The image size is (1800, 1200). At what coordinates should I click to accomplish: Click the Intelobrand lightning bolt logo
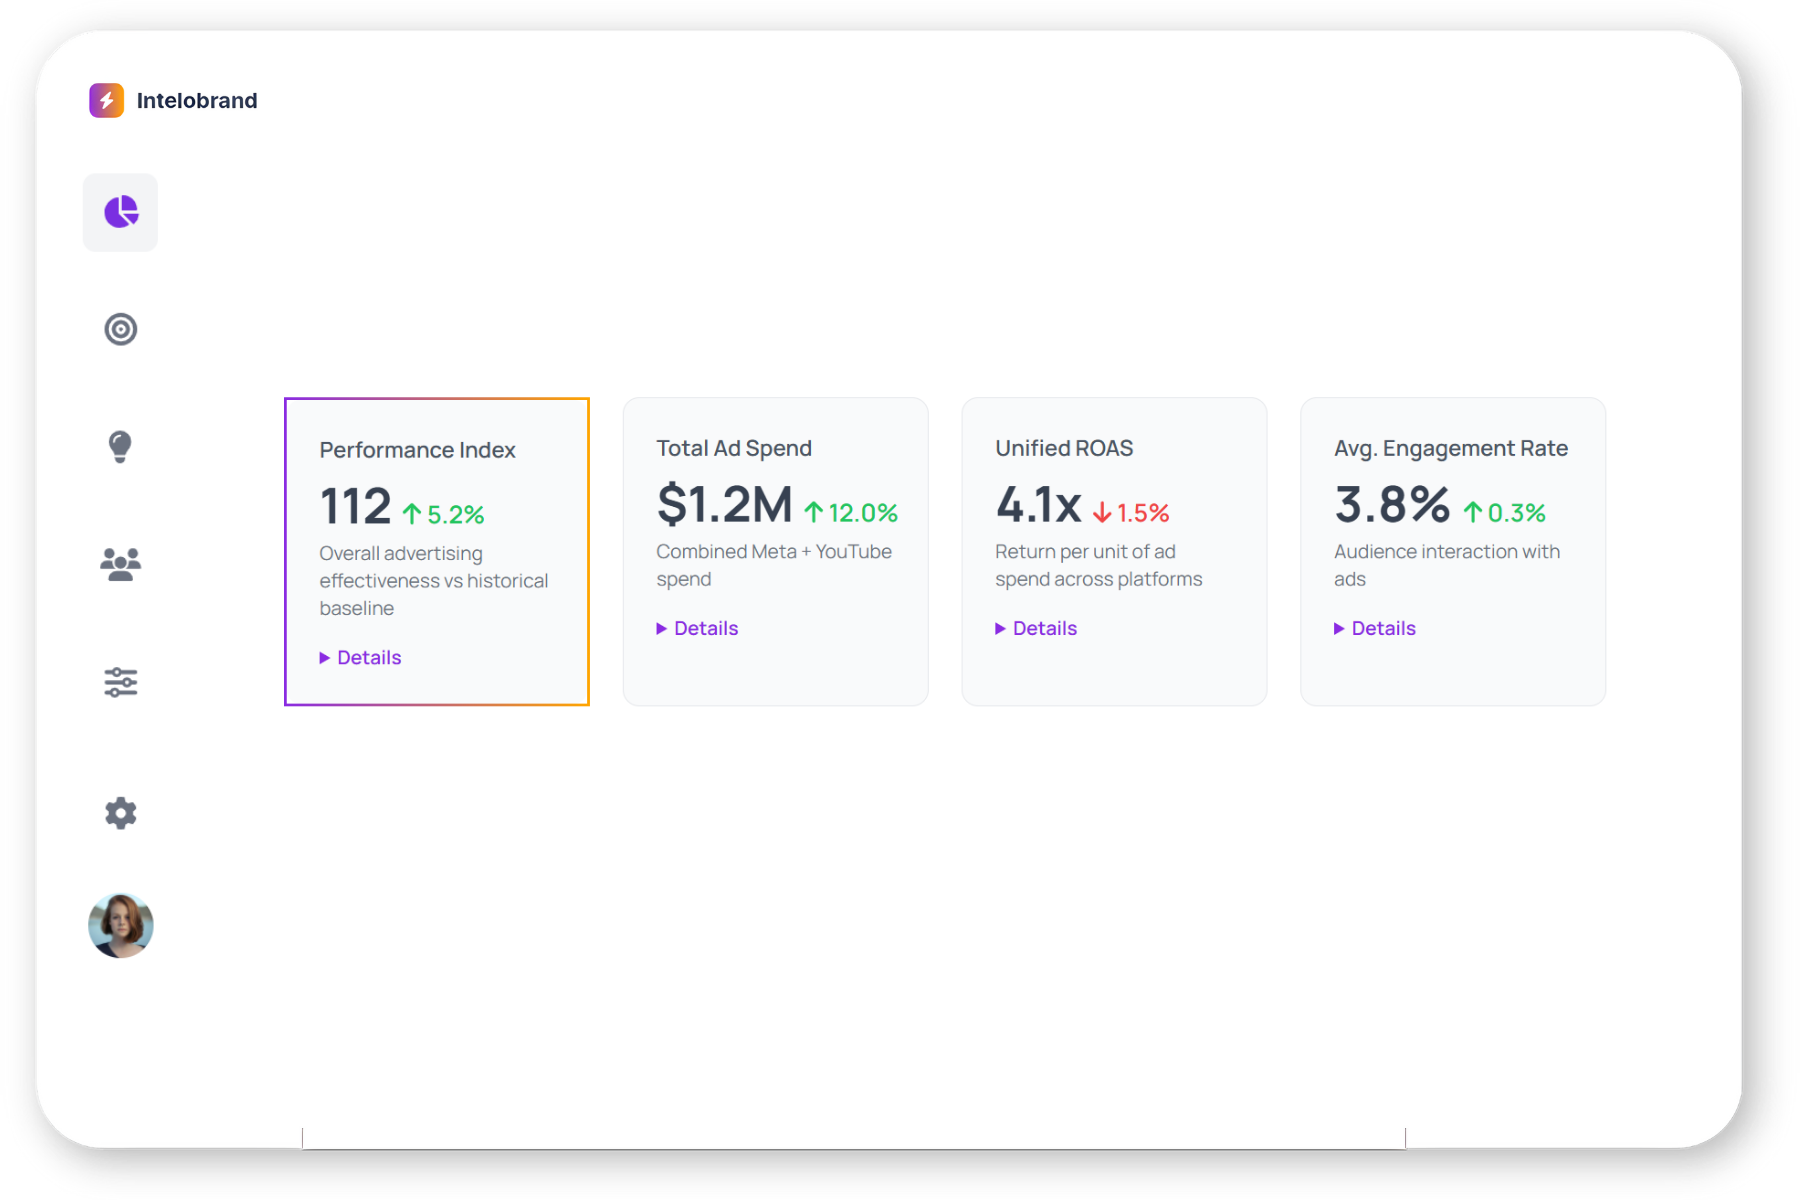click(x=106, y=100)
